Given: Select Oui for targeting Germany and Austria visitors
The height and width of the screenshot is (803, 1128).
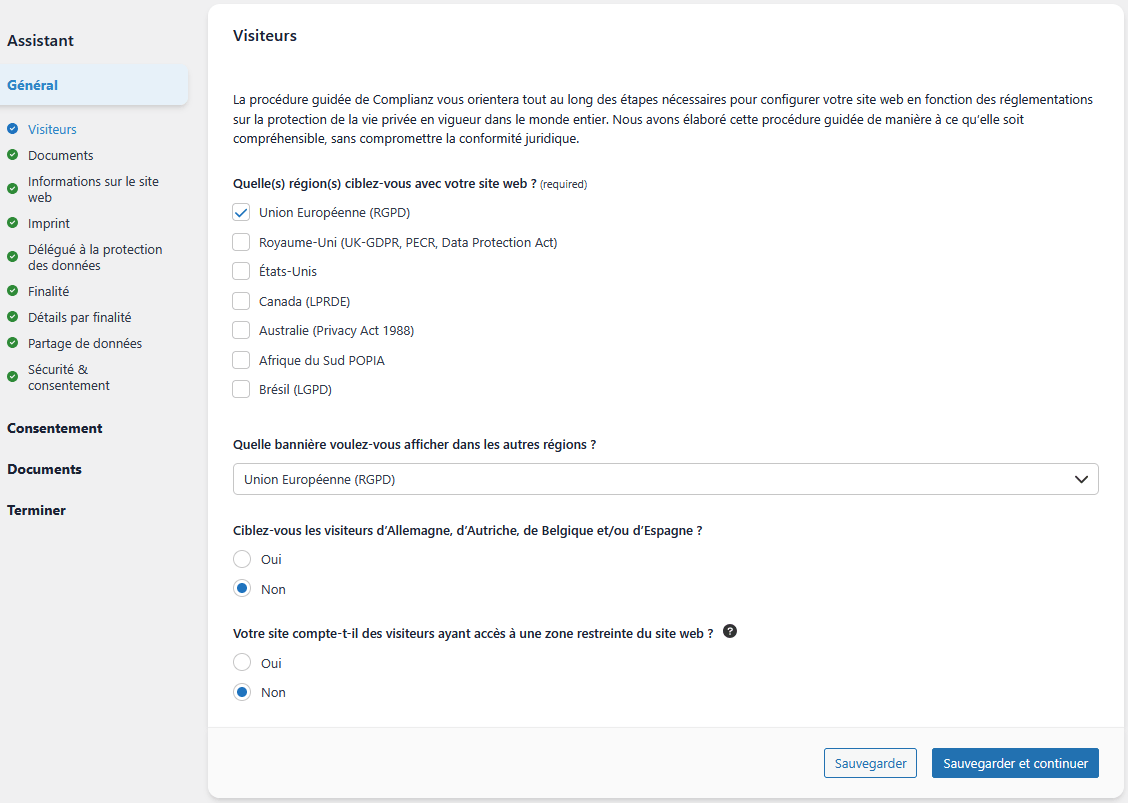Looking at the screenshot, I should coord(240,559).
